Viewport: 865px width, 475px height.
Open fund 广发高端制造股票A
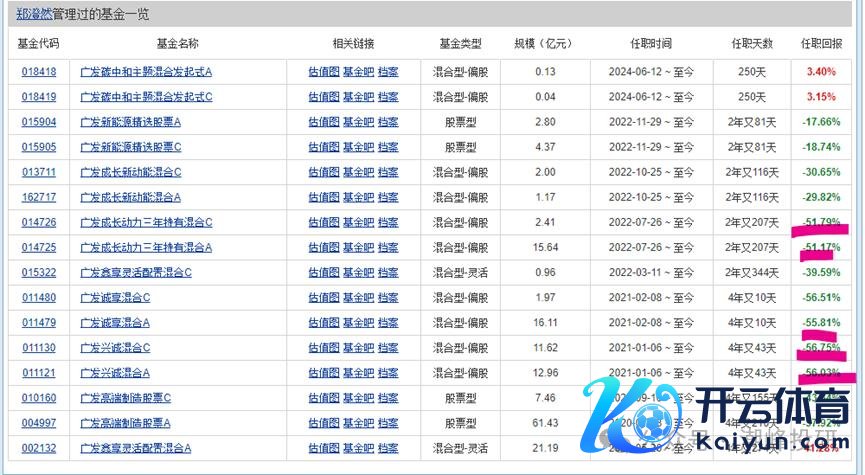tap(125, 422)
